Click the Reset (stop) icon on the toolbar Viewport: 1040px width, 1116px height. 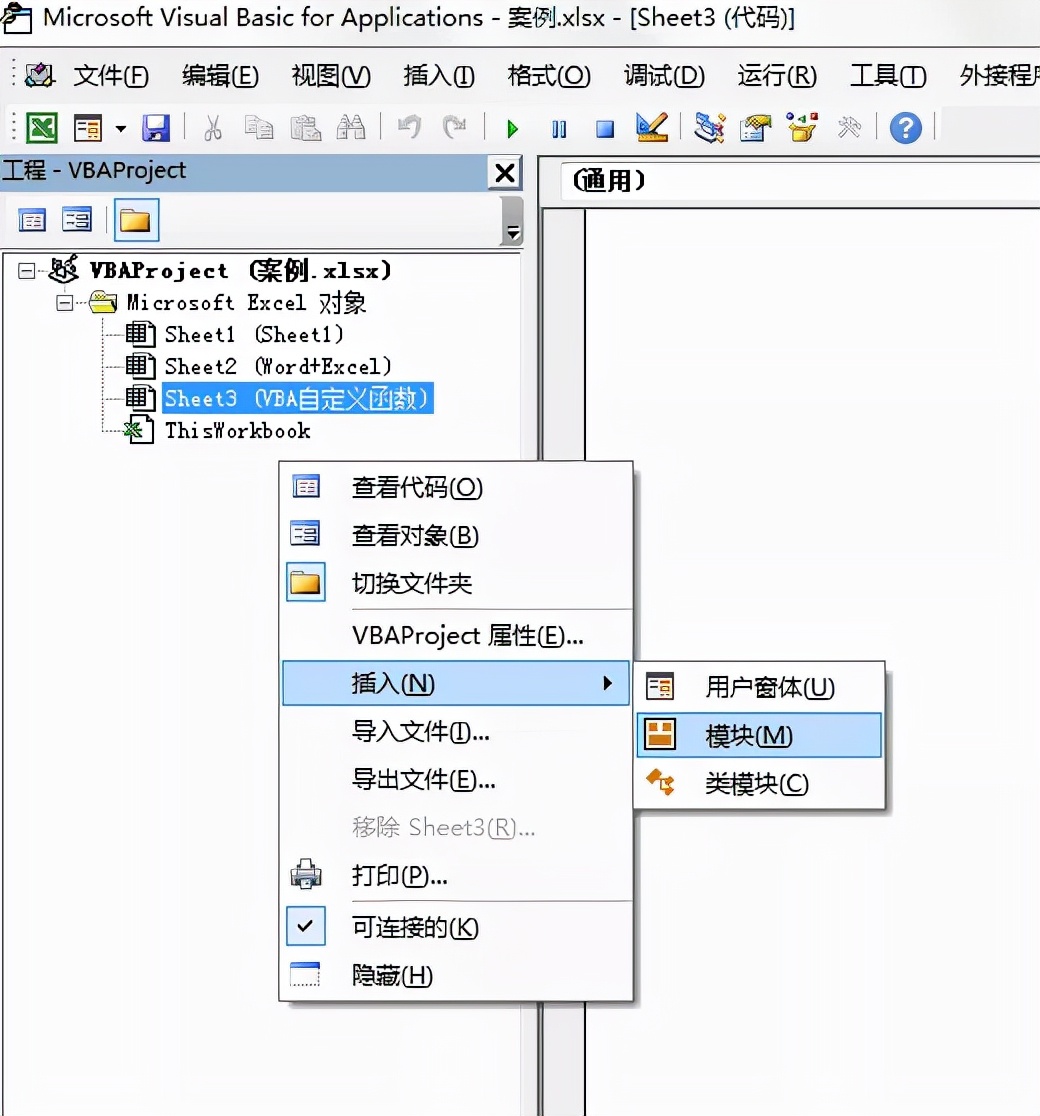coord(605,128)
